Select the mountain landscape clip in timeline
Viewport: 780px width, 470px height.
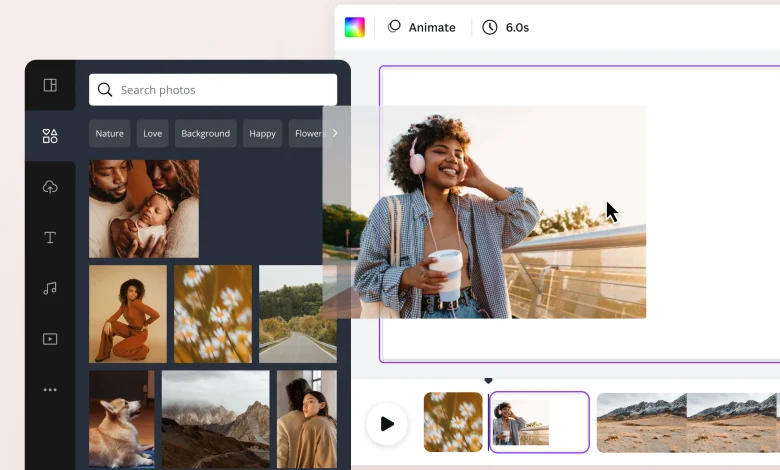pyautogui.click(x=687, y=422)
